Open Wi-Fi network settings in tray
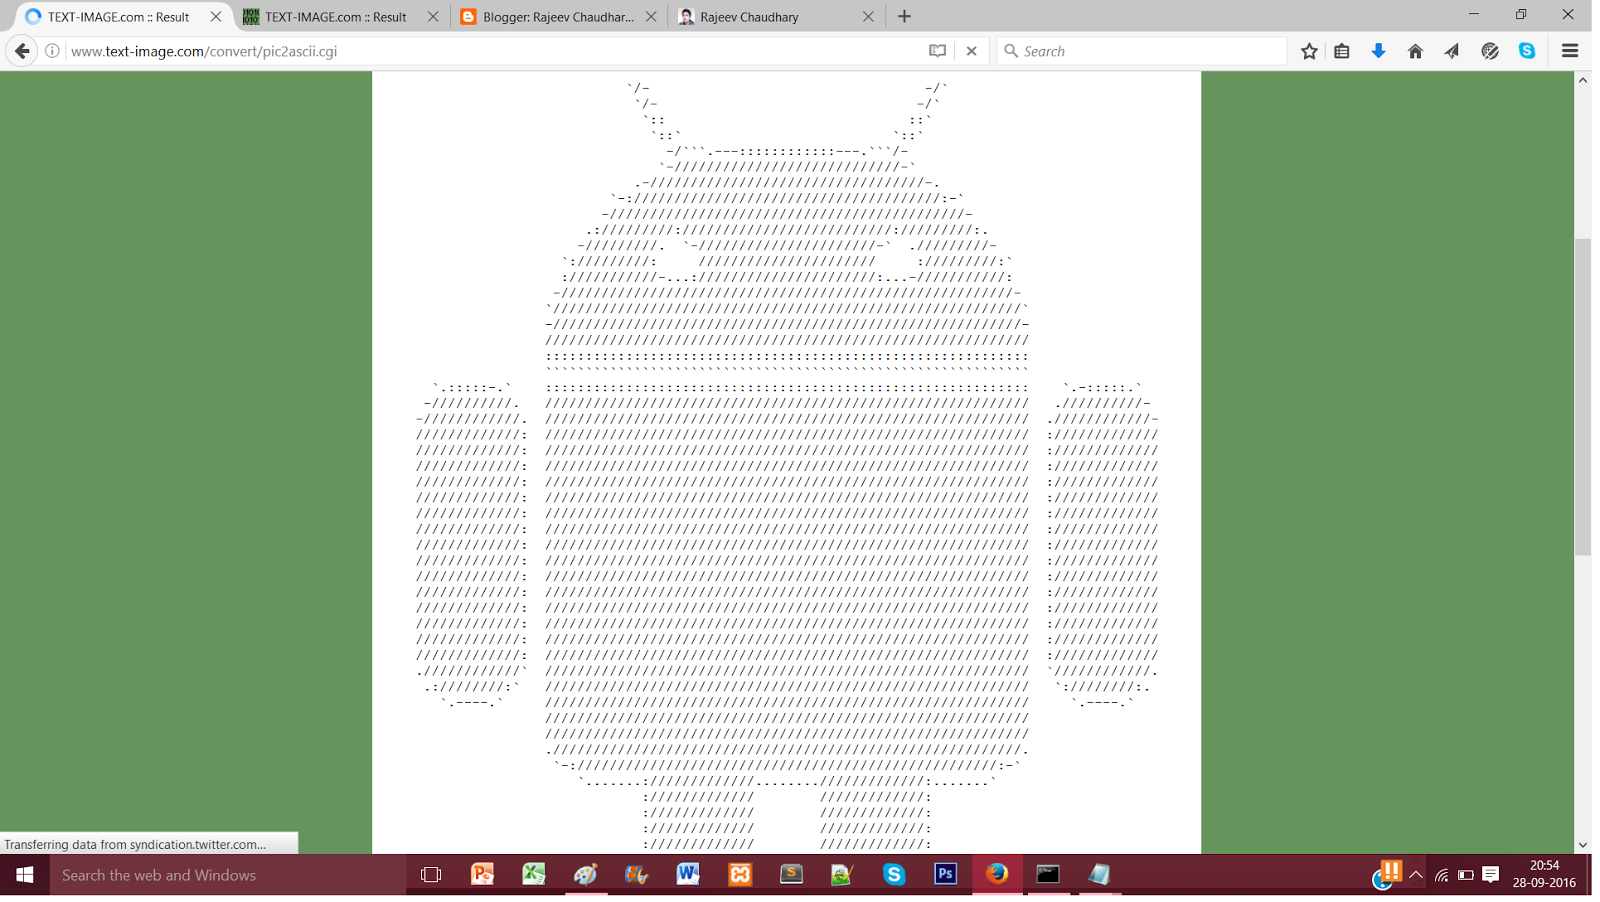Viewport: 1600px width, 902px height. 1441,875
